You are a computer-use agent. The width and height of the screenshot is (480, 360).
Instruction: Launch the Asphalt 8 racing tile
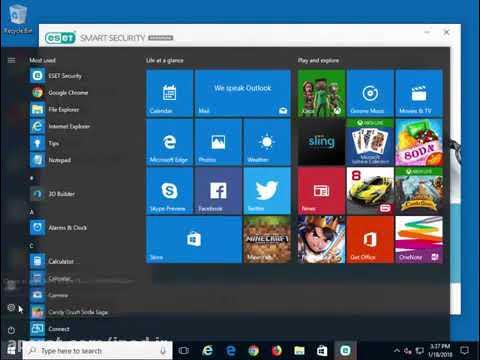[x=370, y=191]
